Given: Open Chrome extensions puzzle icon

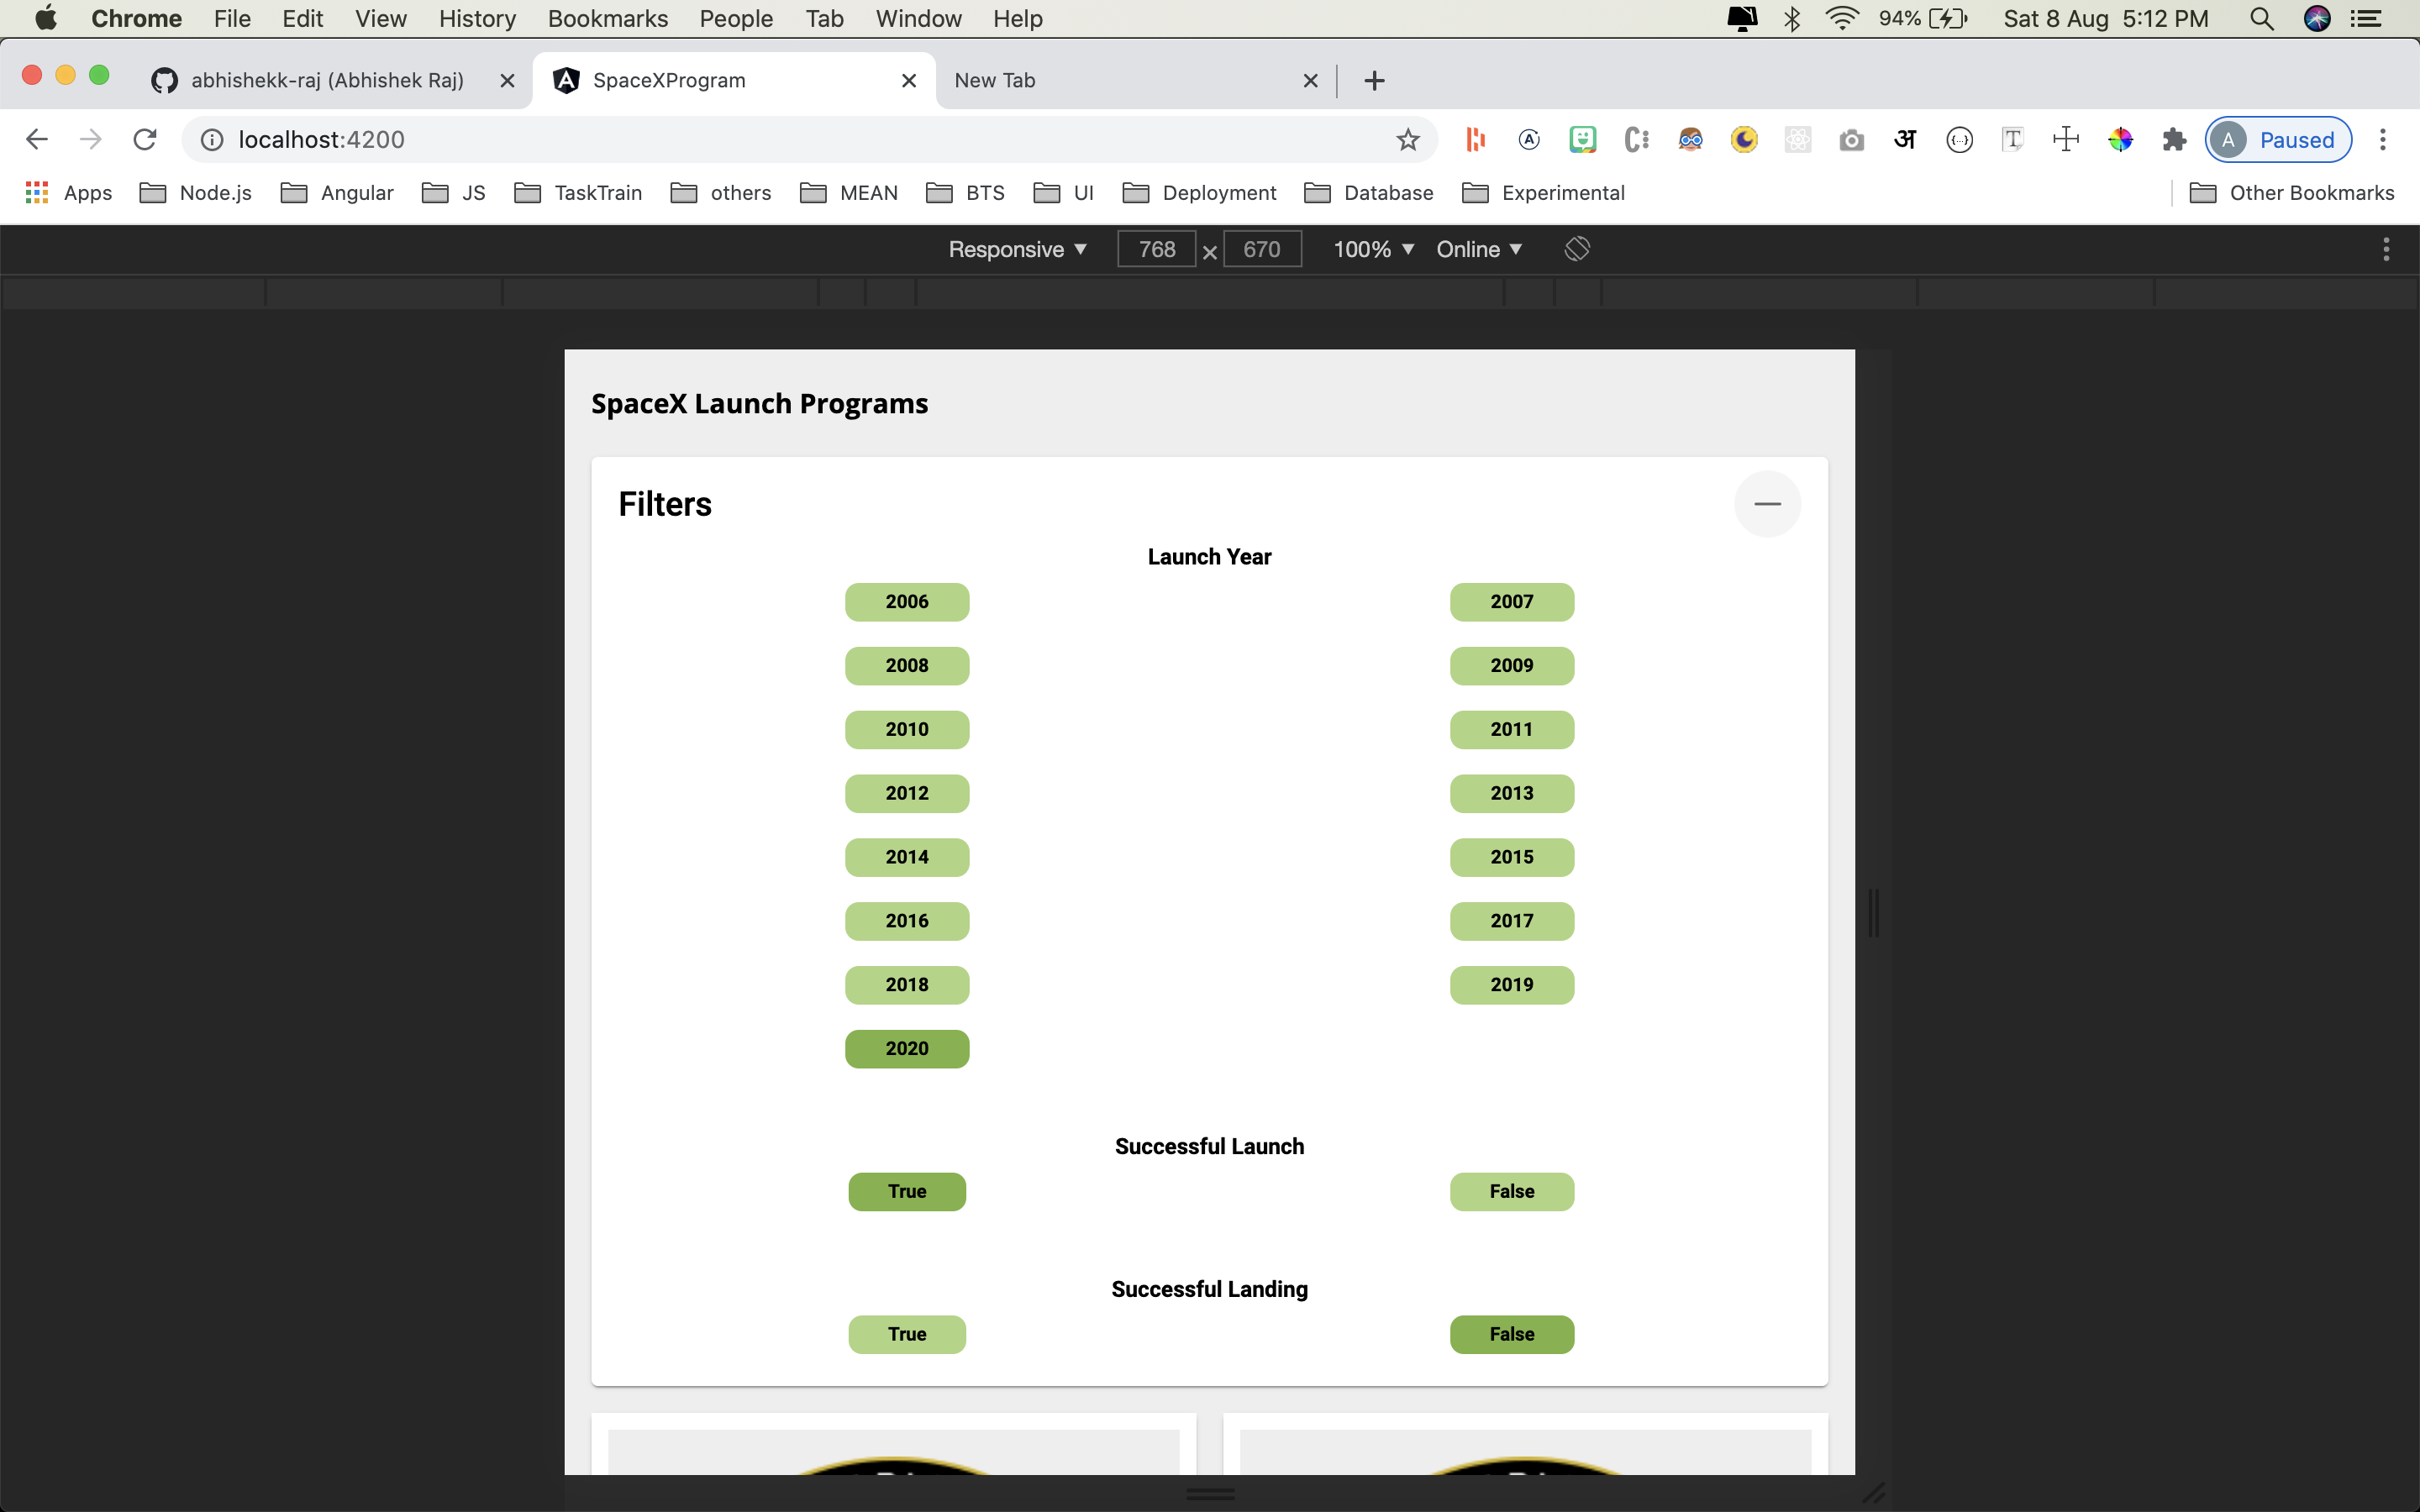Looking at the screenshot, I should [x=2174, y=140].
